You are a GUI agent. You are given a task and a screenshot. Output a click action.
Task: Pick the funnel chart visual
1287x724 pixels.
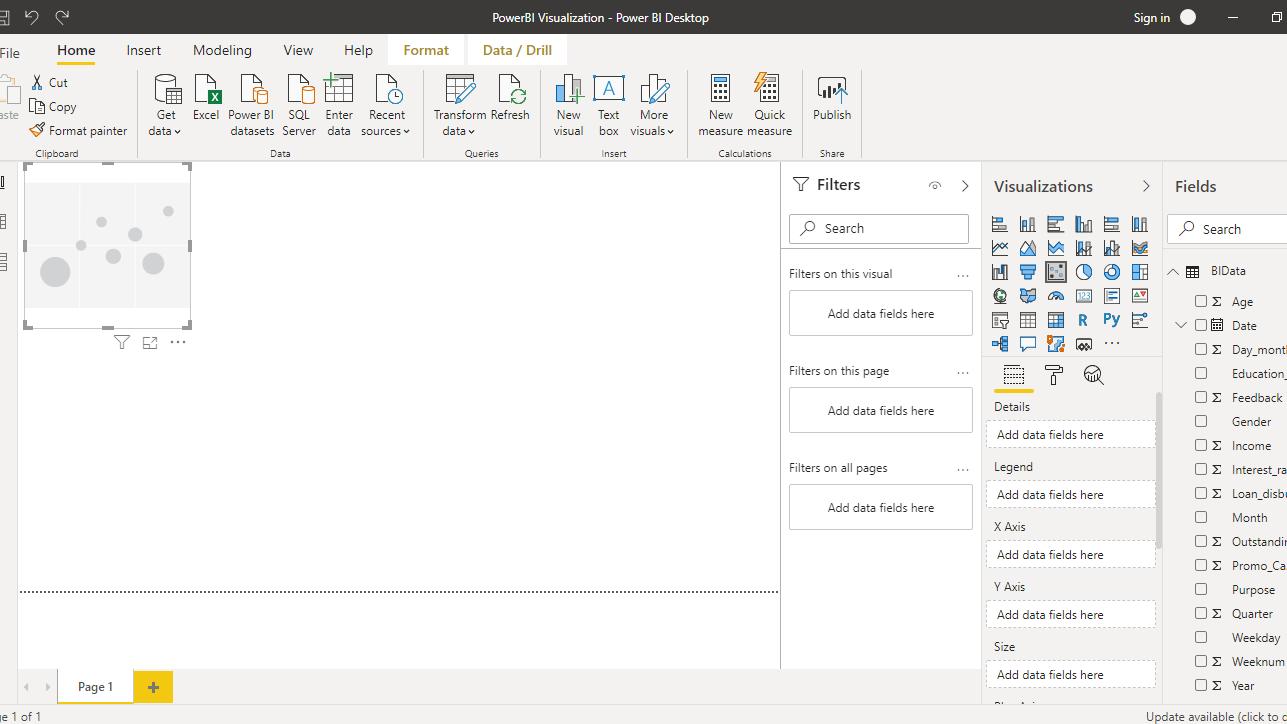coord(1028,272)
